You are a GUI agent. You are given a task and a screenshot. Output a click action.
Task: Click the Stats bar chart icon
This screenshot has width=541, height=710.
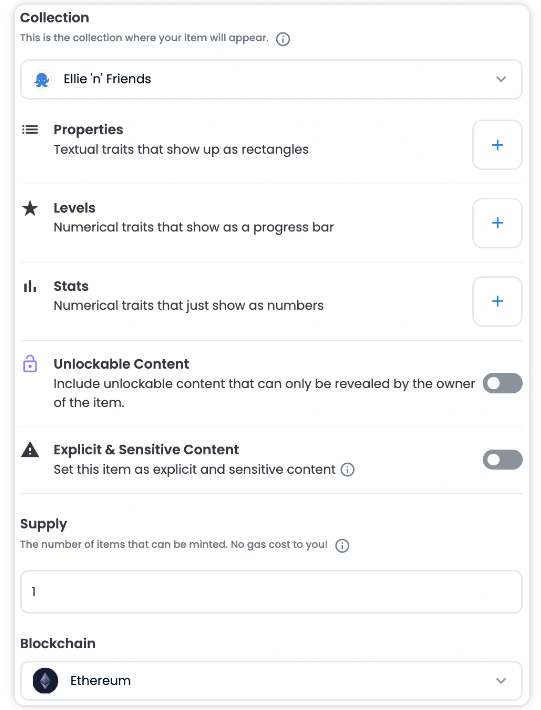tap(30, 286)
